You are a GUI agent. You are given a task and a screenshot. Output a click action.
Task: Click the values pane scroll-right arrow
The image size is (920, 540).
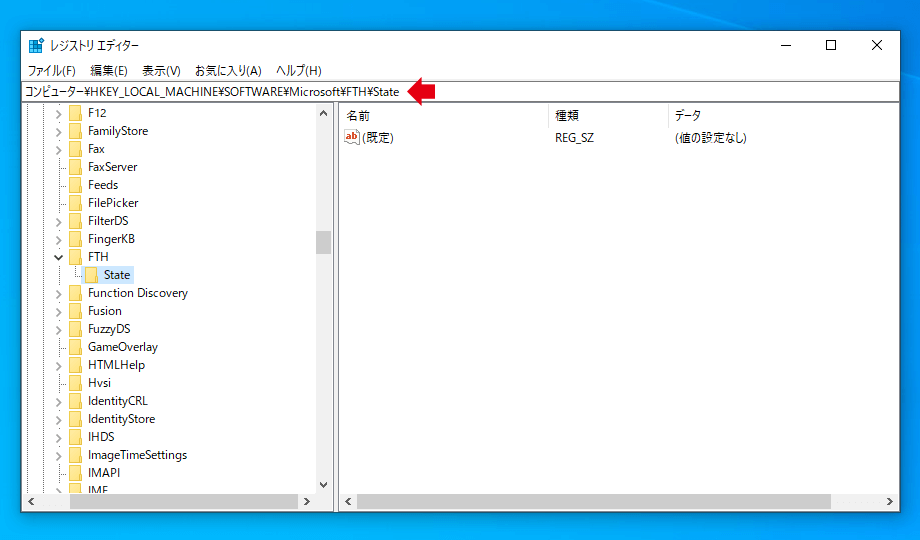tap(889, 501)
